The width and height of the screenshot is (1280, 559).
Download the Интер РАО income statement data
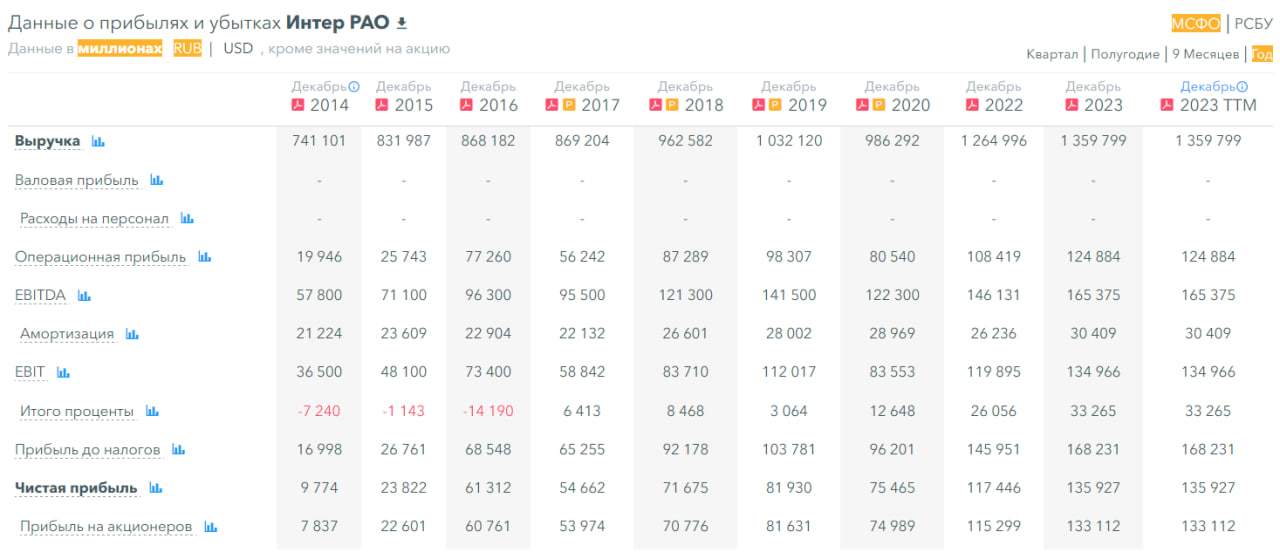point(402,23)
